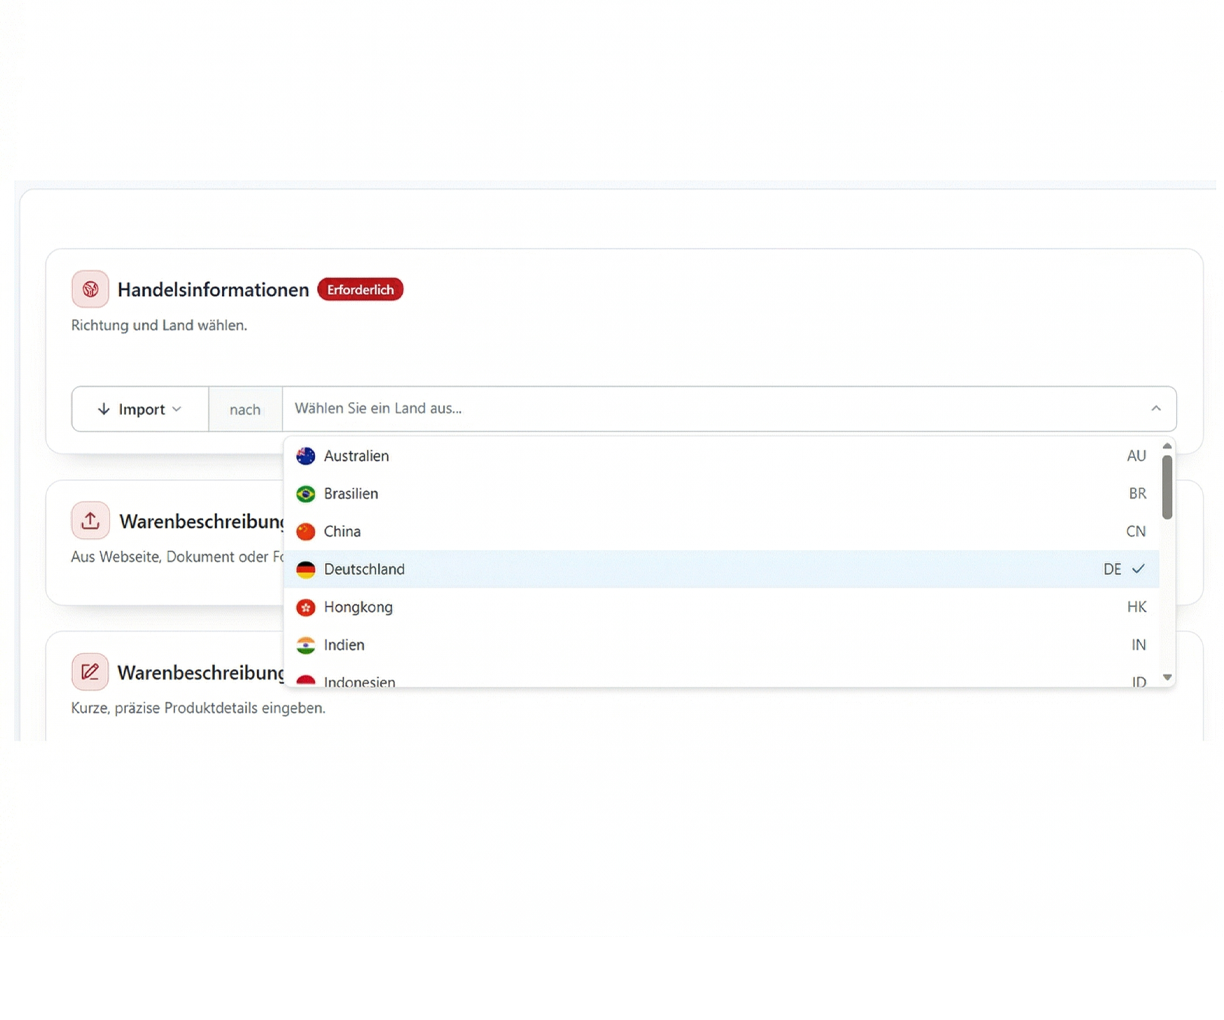This screenshot has height=1020, width=1224.
Task: Click the Australian flag icon
Action: (x=306, y=456)
